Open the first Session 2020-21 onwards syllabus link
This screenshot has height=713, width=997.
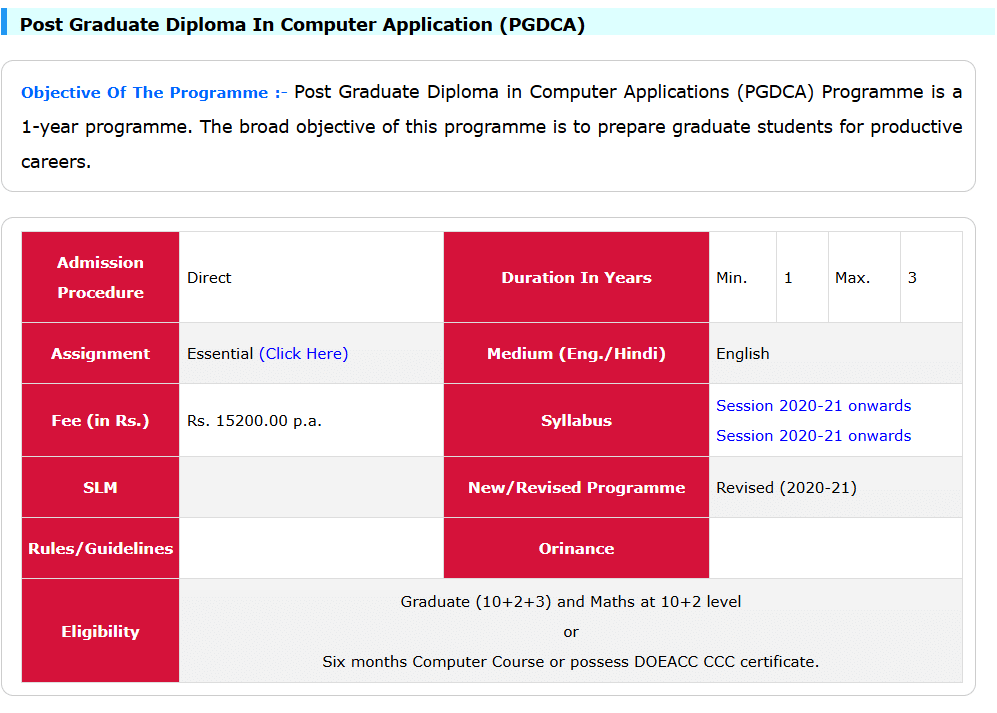pos(813,406)
